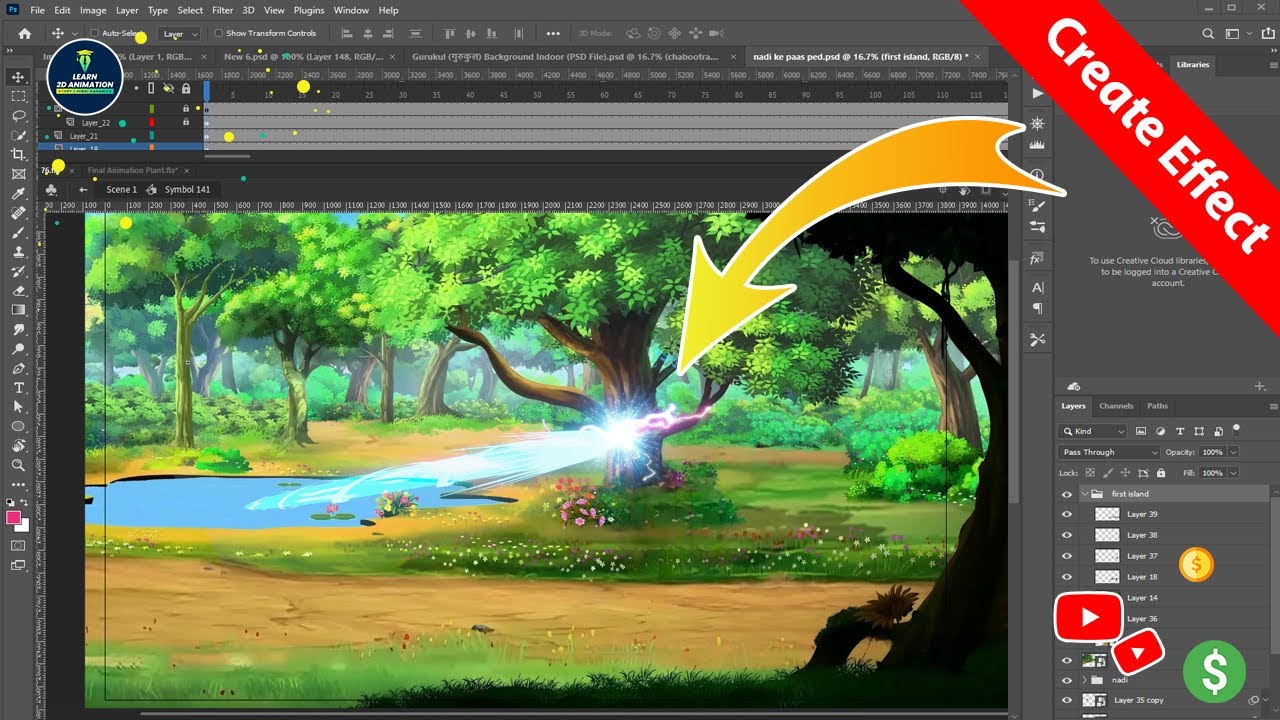This screenshot has width=1280, height=720.
Task: Expand the nadi group
Action: 1085,680
